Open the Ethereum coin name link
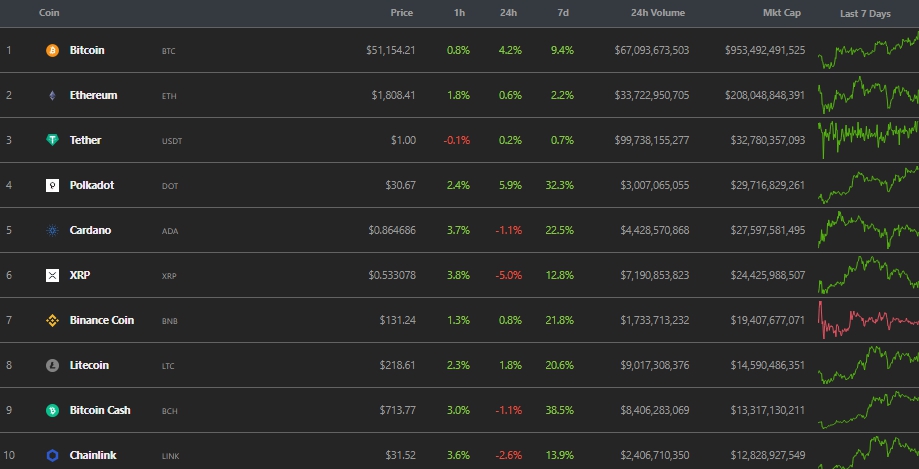This screenshot has height=469, width=919. coord(93,95)
